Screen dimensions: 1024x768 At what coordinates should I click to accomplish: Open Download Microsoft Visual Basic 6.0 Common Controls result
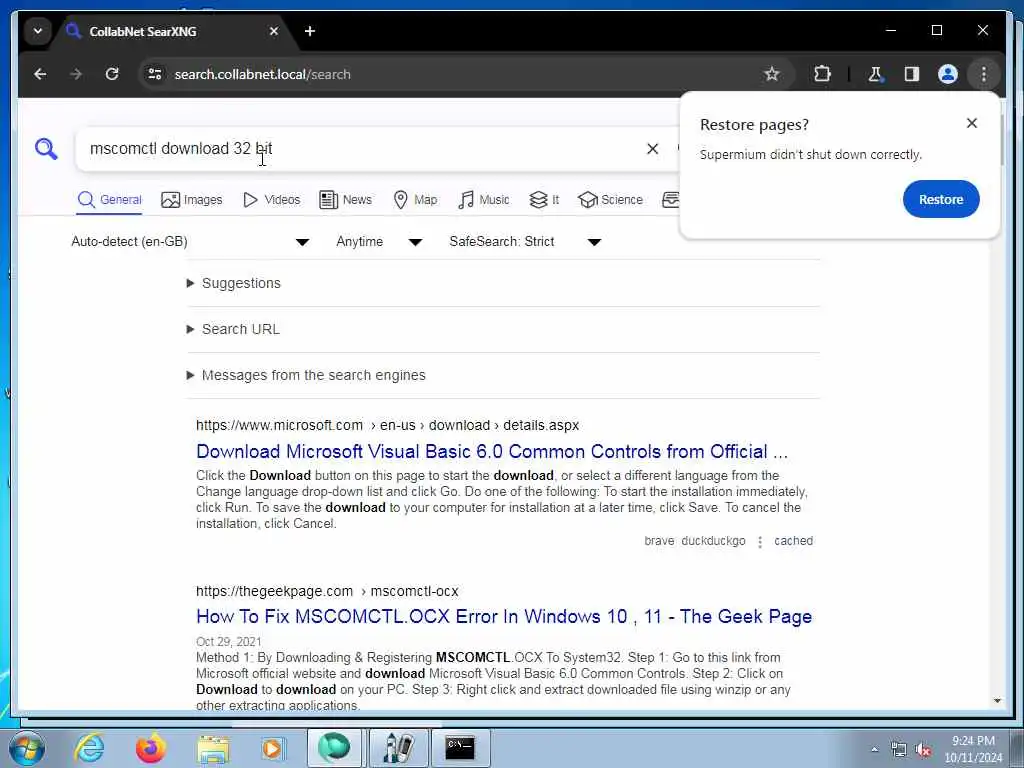[492, 451]
